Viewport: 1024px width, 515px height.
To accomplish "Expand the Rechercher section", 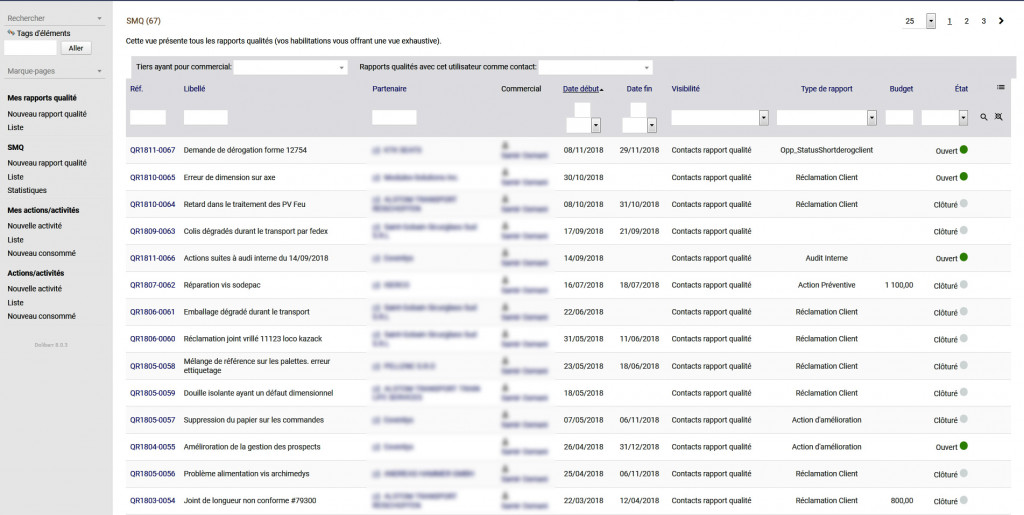I will pyautogui.click(x=99, y=18).
